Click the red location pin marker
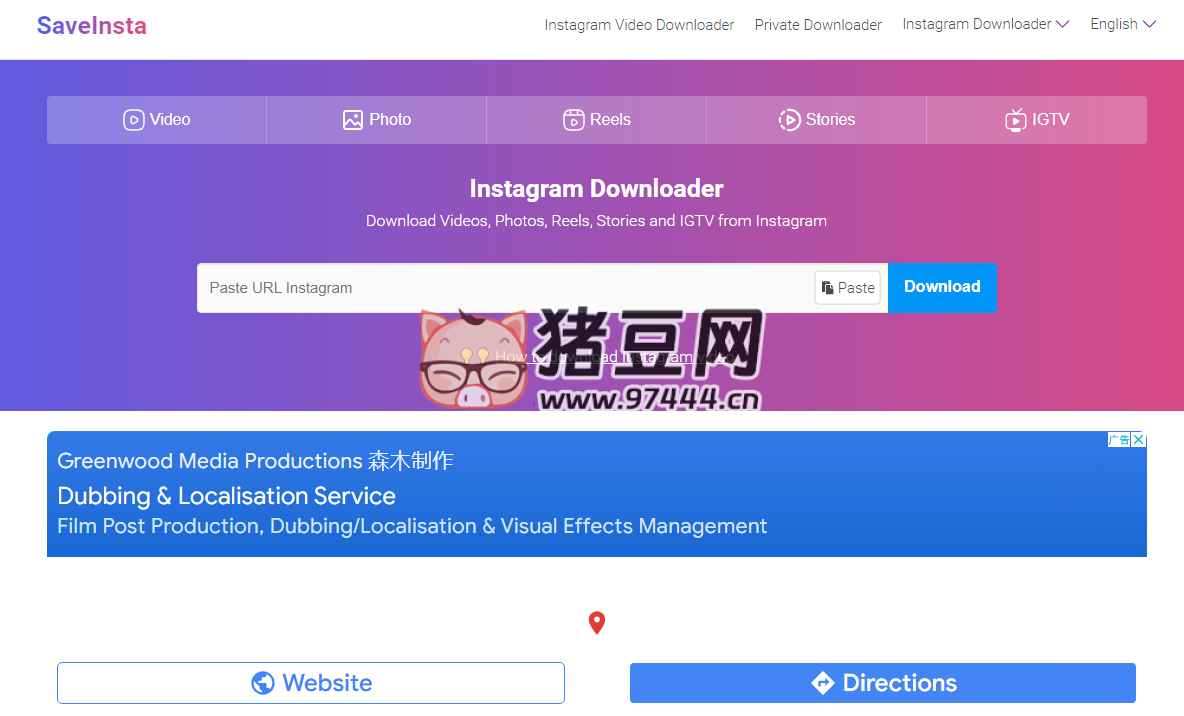Viewport: 1184px width, 716px height. coord(596,622)
